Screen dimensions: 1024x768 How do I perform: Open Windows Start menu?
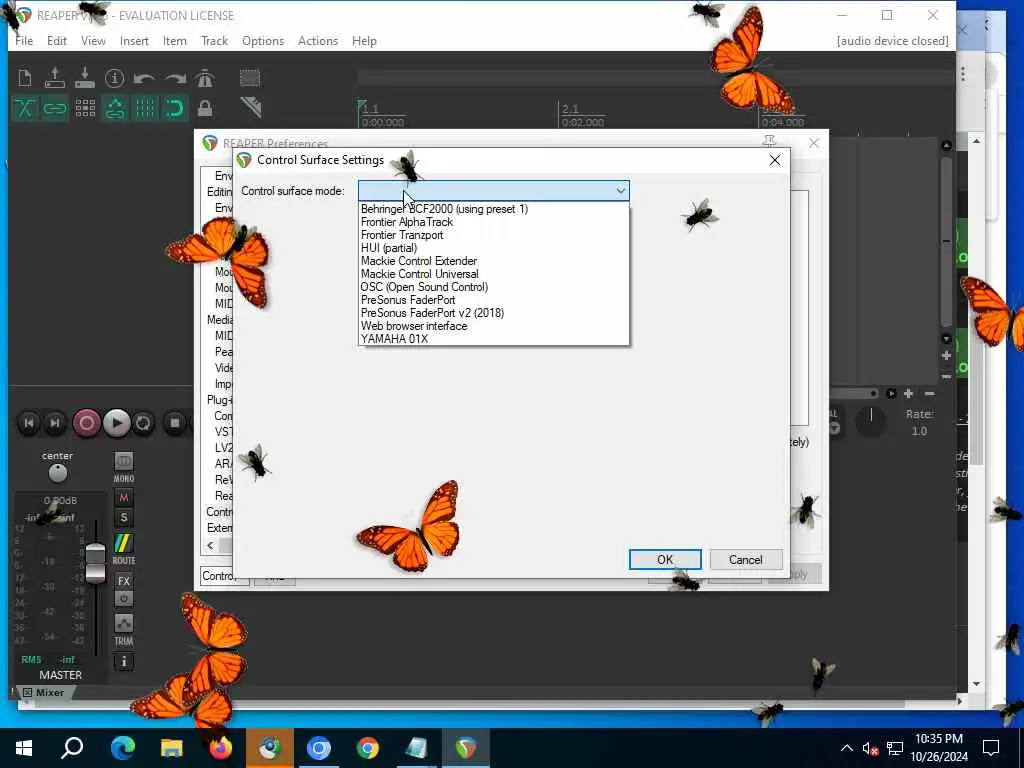(24, 748)
